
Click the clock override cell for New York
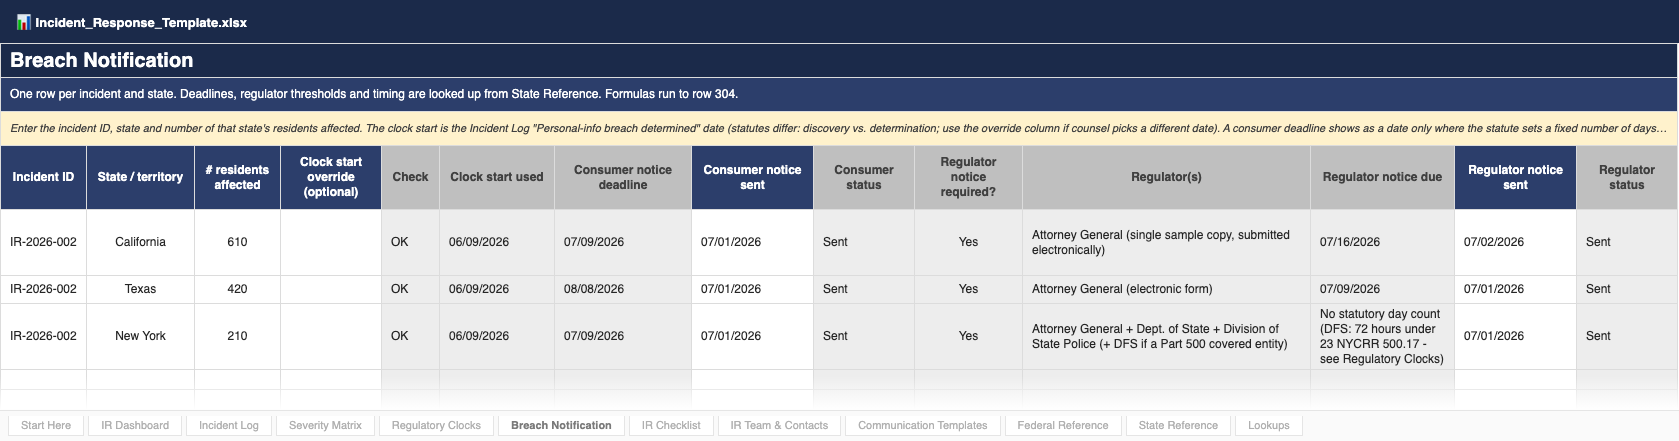(x=331, y=336)
